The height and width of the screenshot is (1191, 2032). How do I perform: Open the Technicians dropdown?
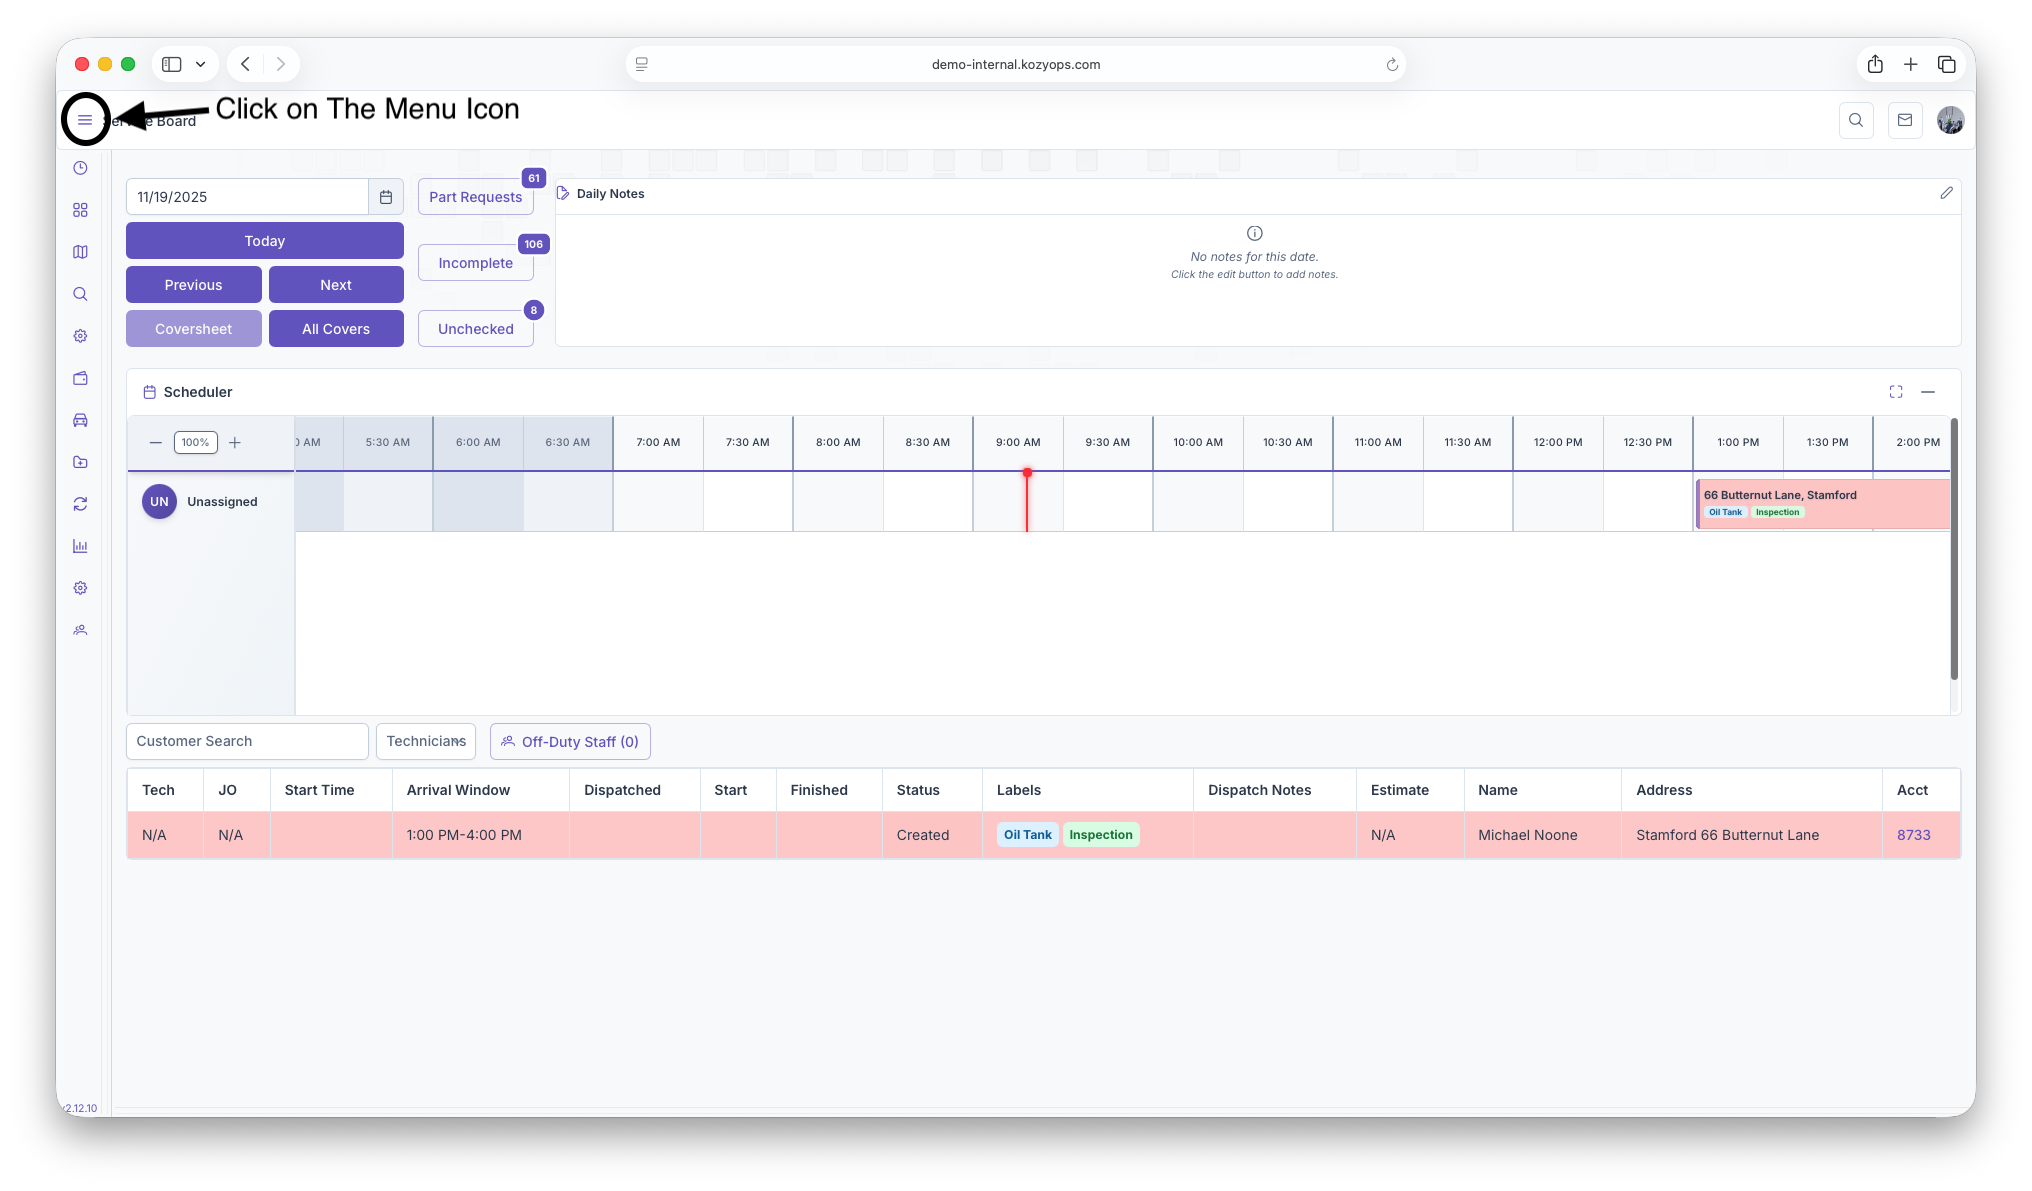pyautogui.click(x=426, y=742)
